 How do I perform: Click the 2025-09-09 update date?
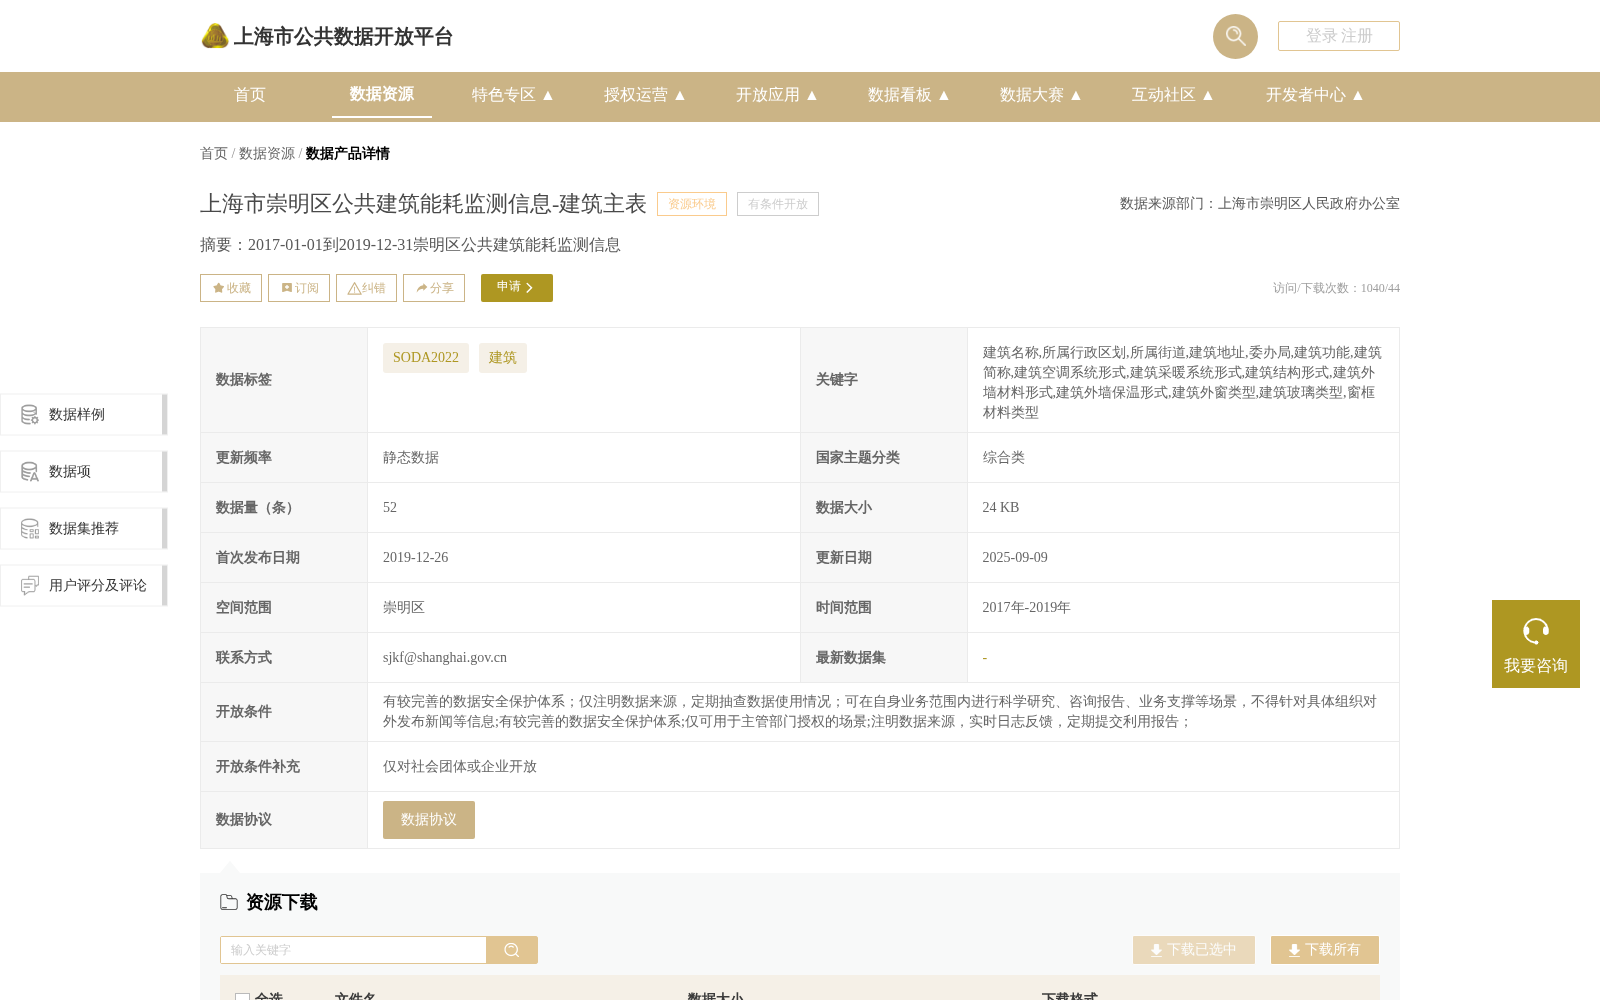[1015, 558]
